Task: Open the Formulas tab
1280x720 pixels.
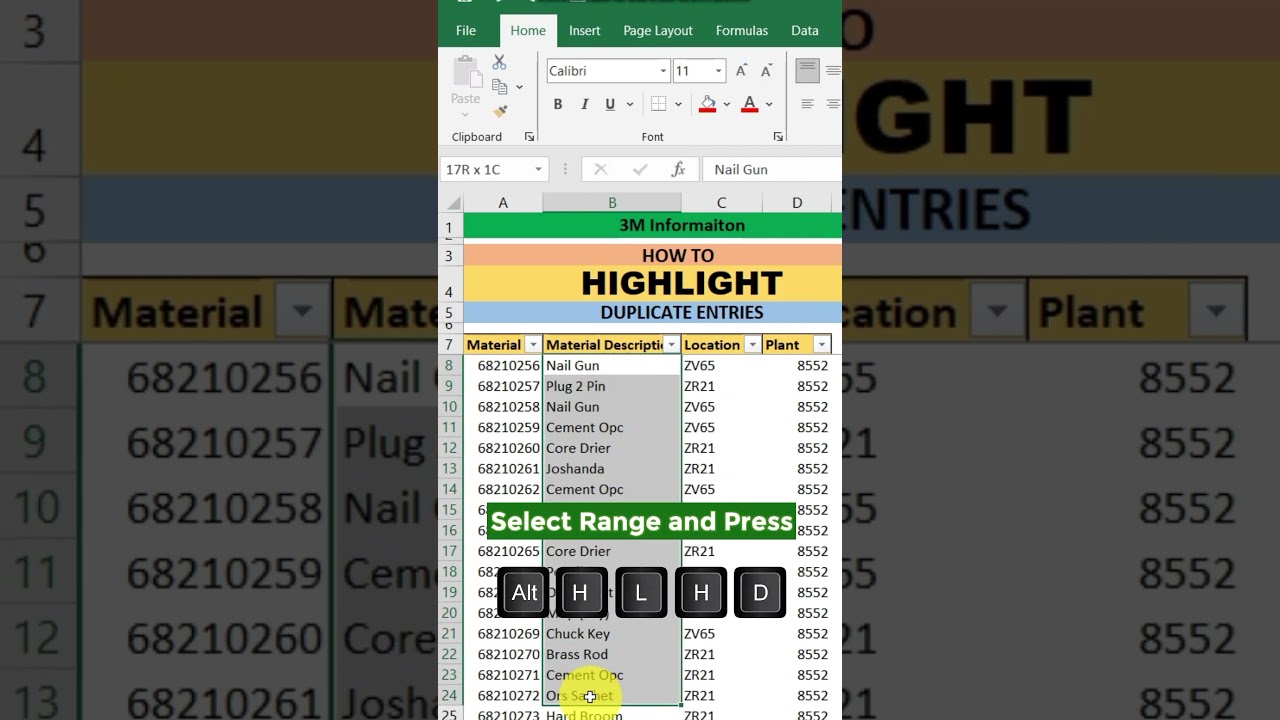Action: point(742,31)
